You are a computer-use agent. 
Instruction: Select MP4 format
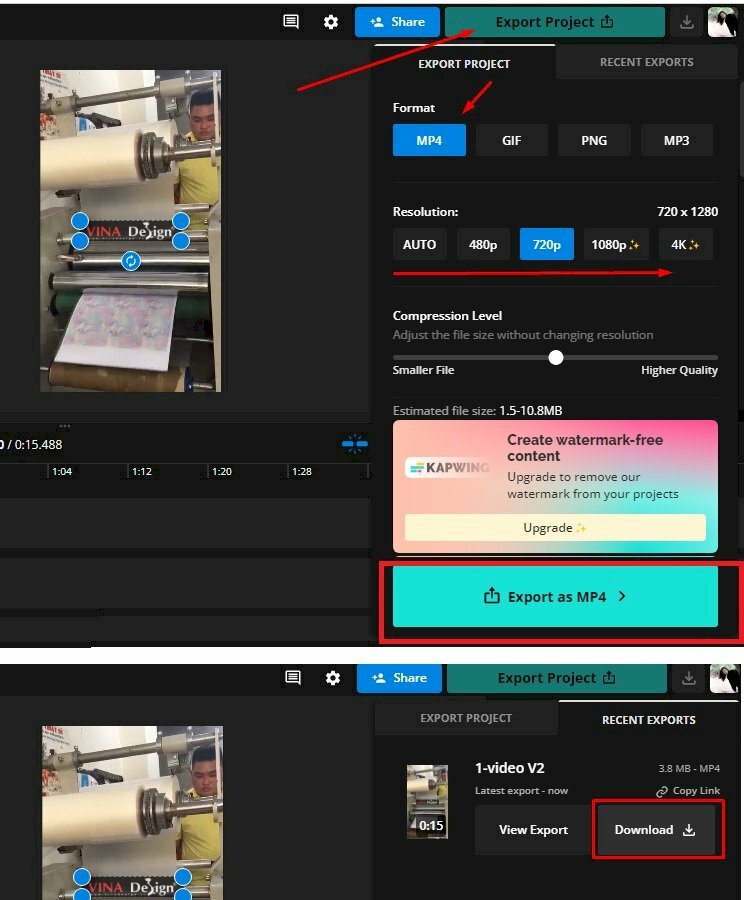coord(429,140)
